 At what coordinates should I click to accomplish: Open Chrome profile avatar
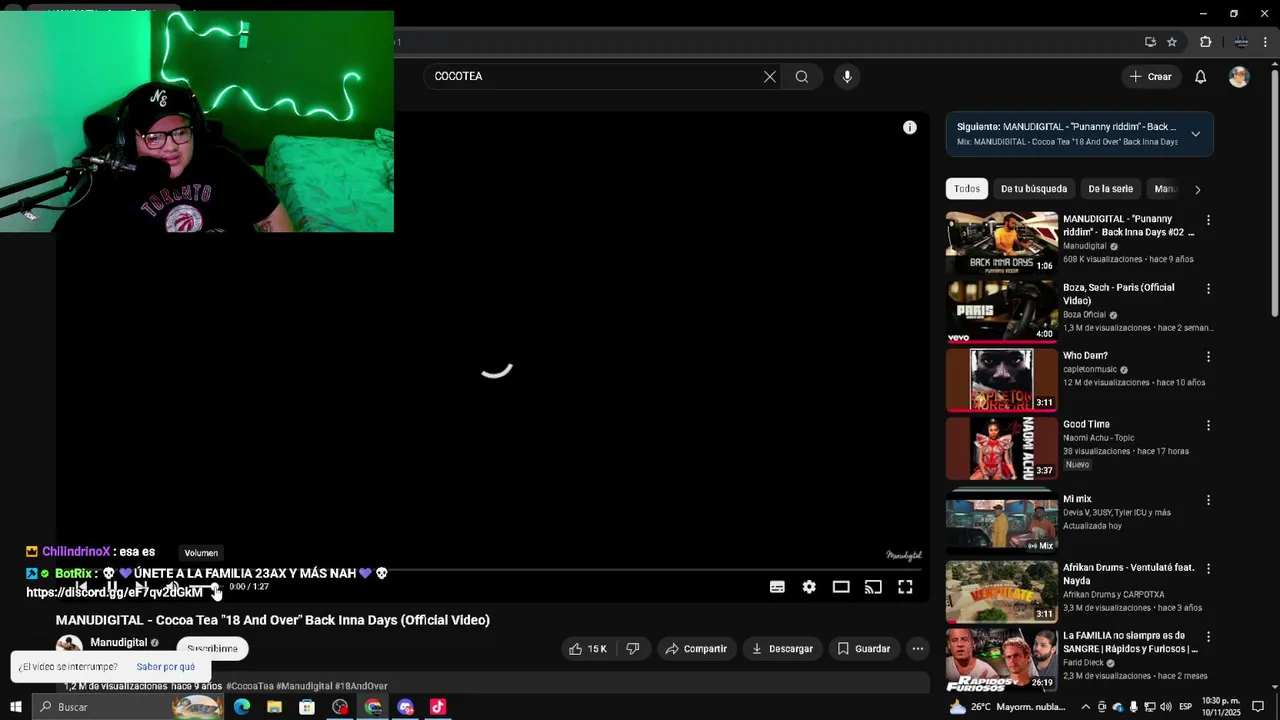click(1241, 42)
